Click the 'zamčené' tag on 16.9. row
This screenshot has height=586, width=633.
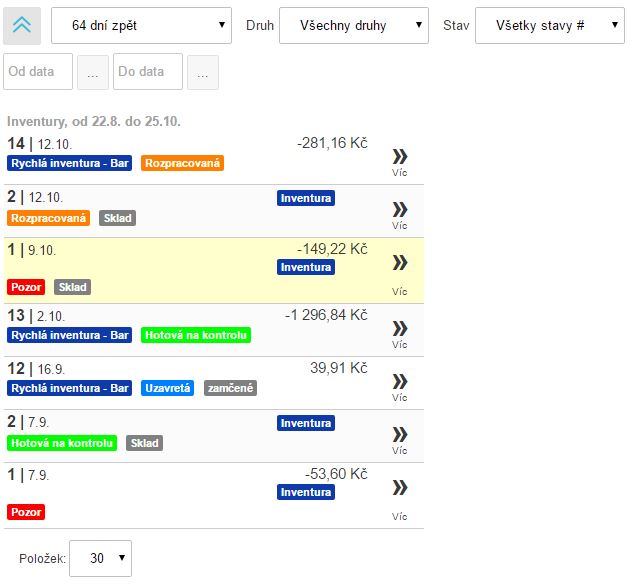pos(231,388)
